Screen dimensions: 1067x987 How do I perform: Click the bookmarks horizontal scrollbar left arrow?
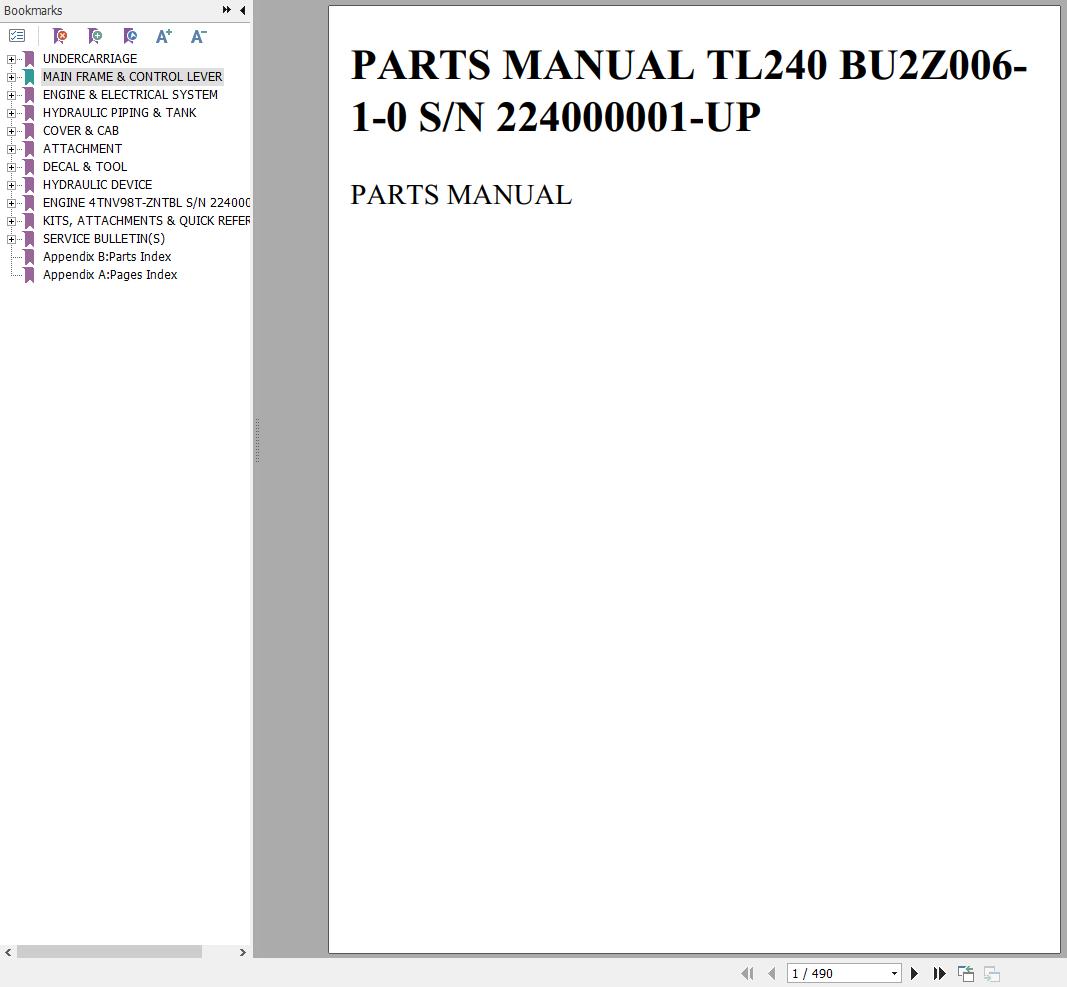pyautogui.click(x=7, y=952)
